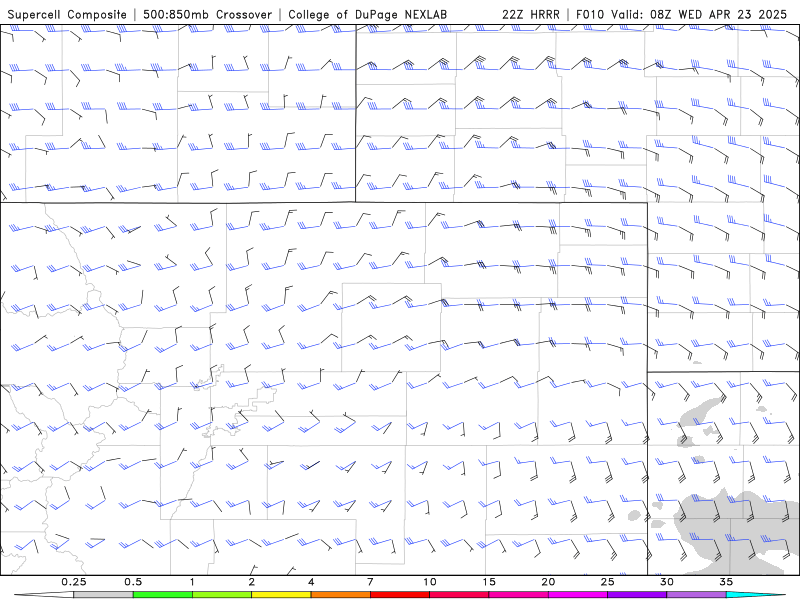Click the legend value 15

(489, 582)
